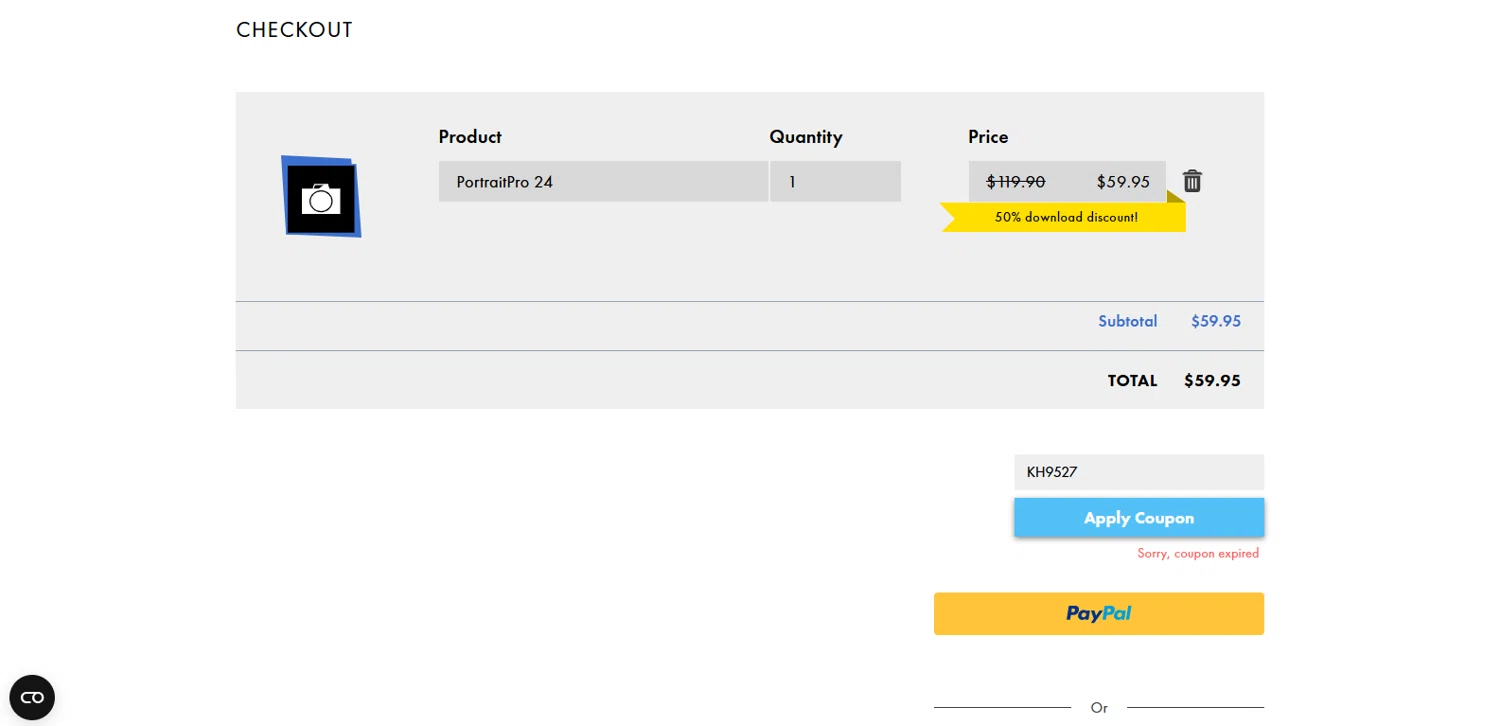Click the struck-through $119.90 original price
Image resolution: width=1500 pixels, height=726 pixels.
click(1016, 182)
